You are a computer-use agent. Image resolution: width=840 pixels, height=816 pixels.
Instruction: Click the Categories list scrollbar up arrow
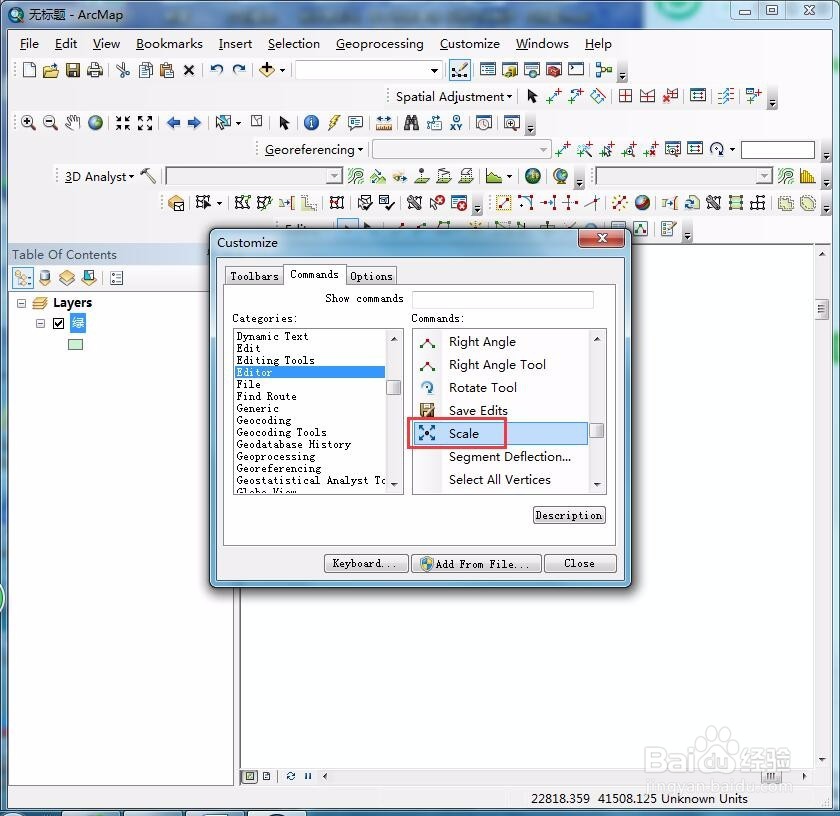pyautogui.click(x=394, y=339)
